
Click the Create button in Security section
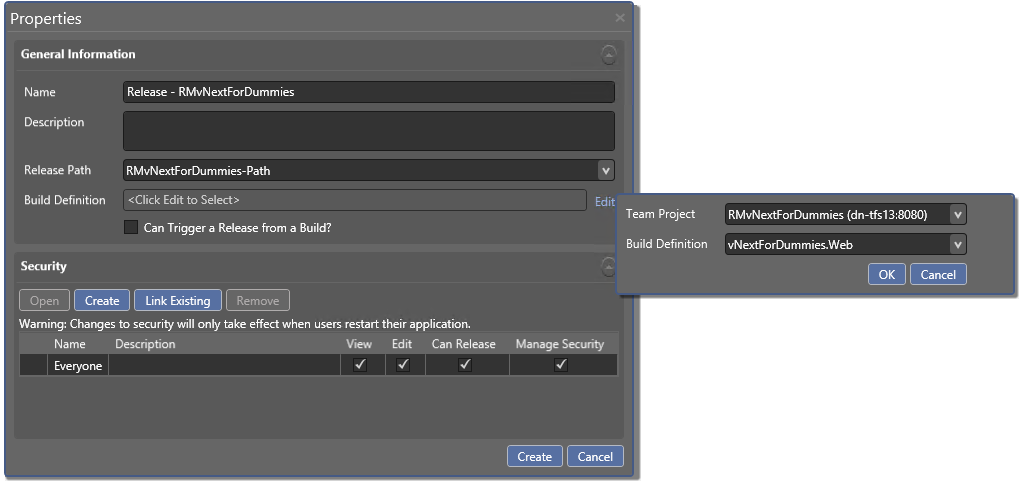pyautogui.click(x=102, y=300)
